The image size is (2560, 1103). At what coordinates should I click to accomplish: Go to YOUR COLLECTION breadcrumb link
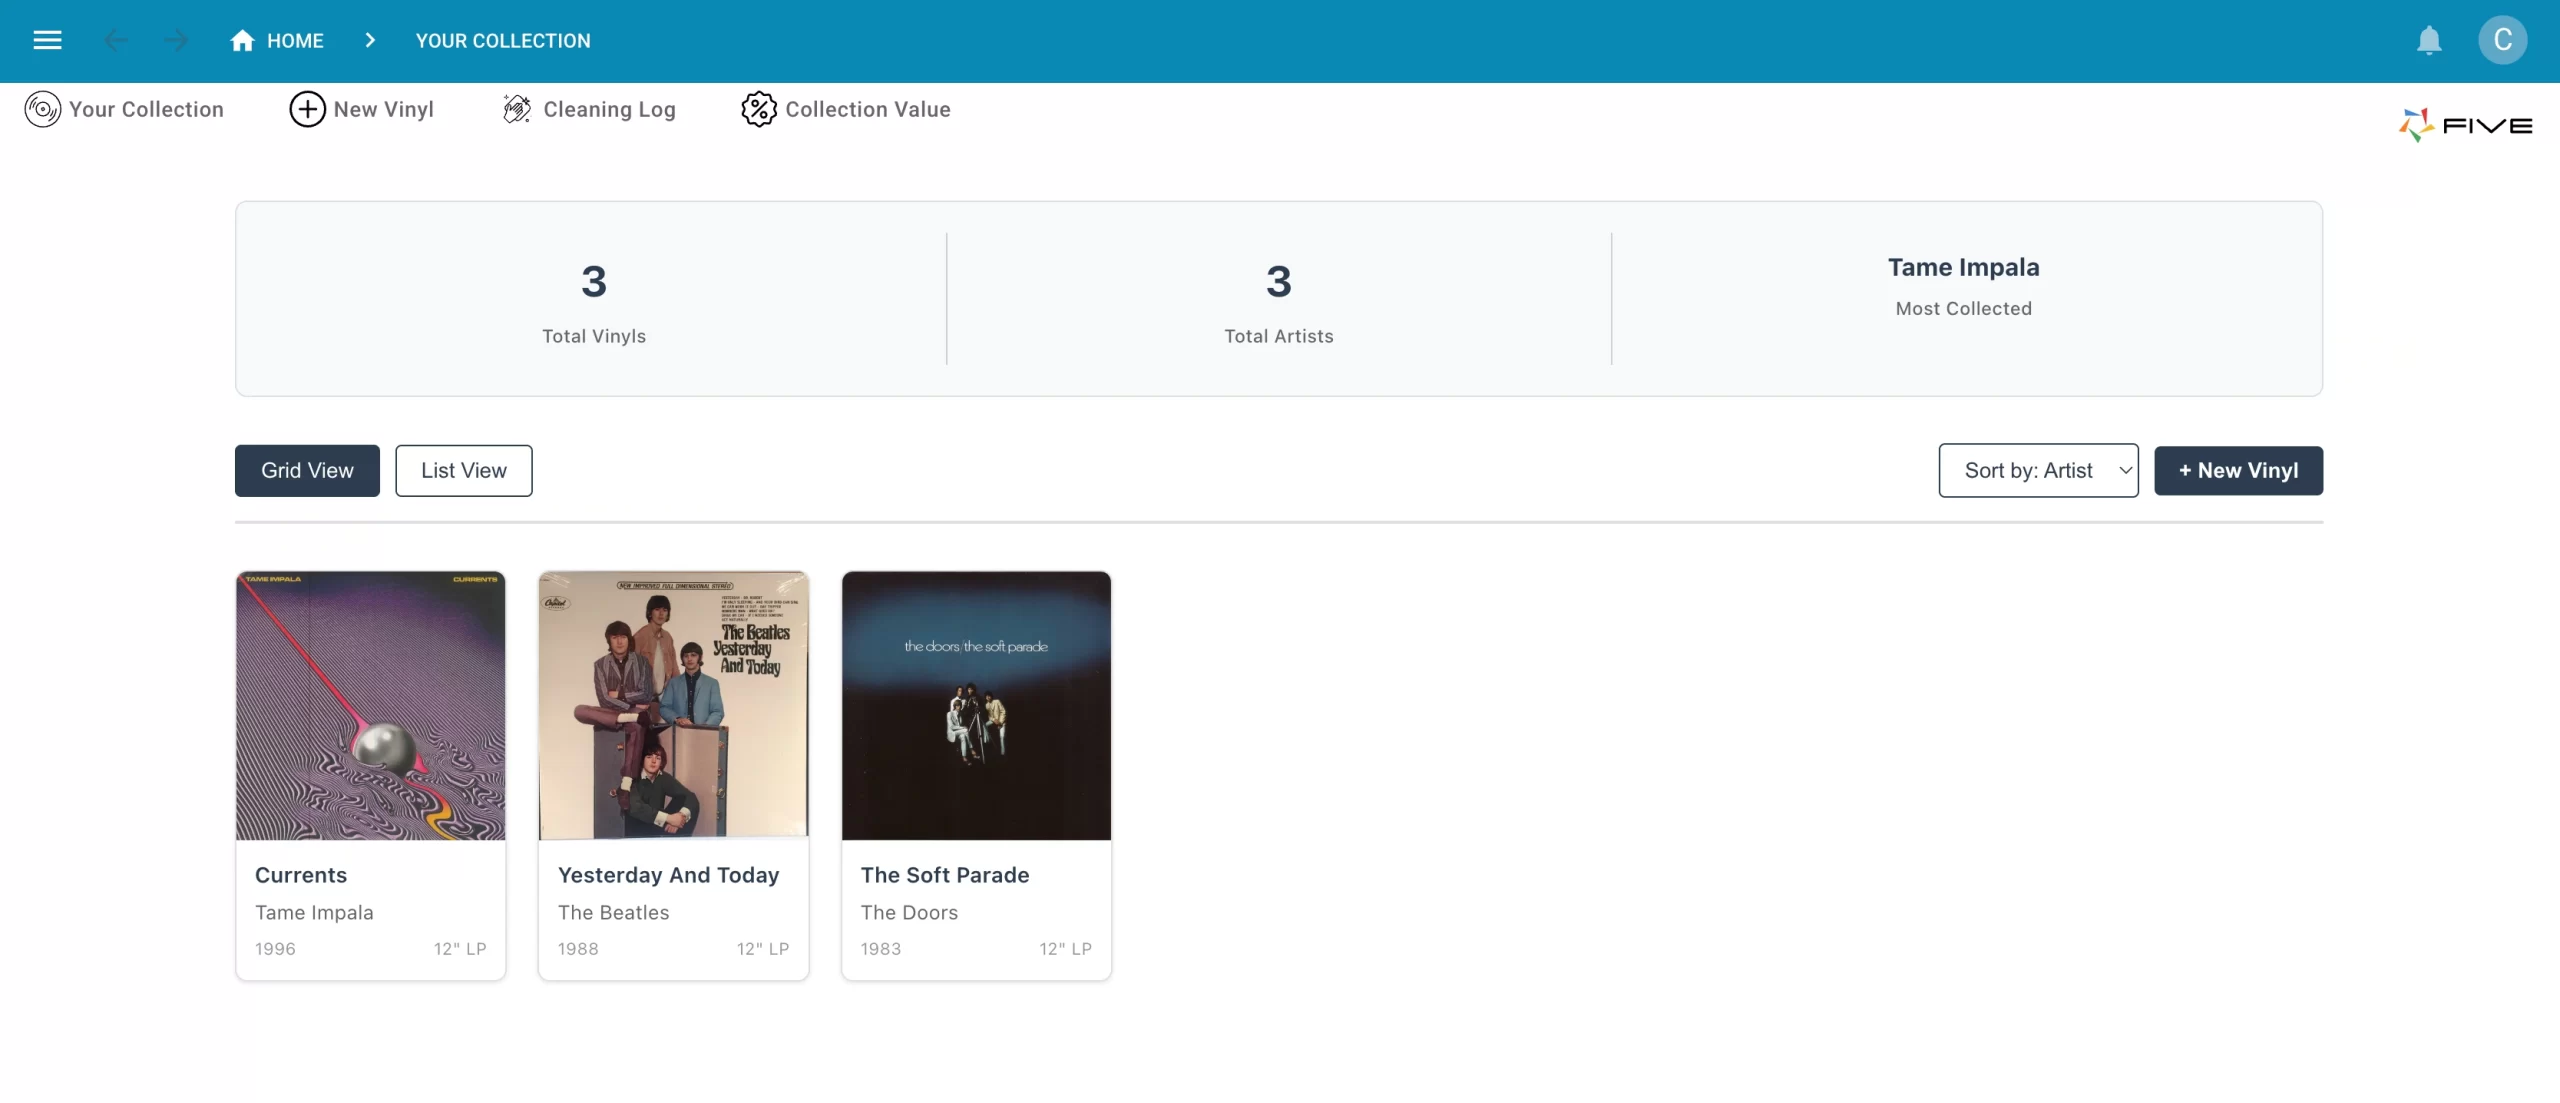click(503, 40)
